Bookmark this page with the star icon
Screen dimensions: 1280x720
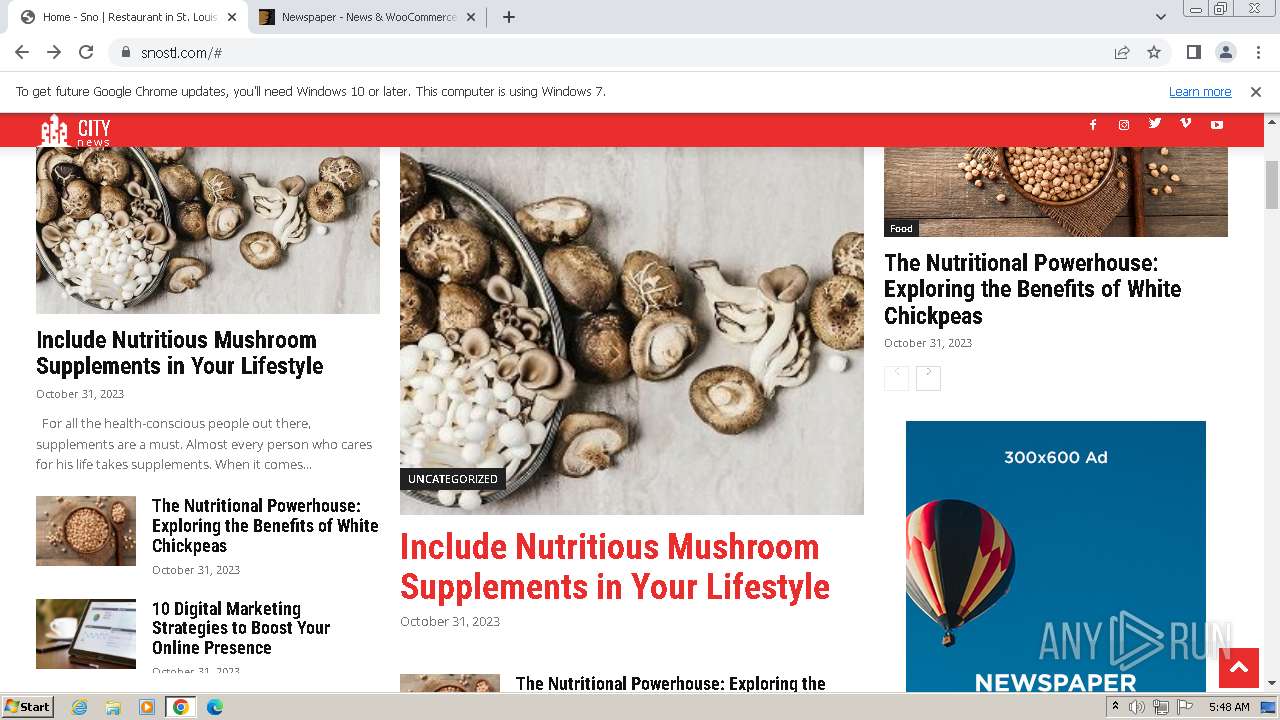coord(1154,52)
